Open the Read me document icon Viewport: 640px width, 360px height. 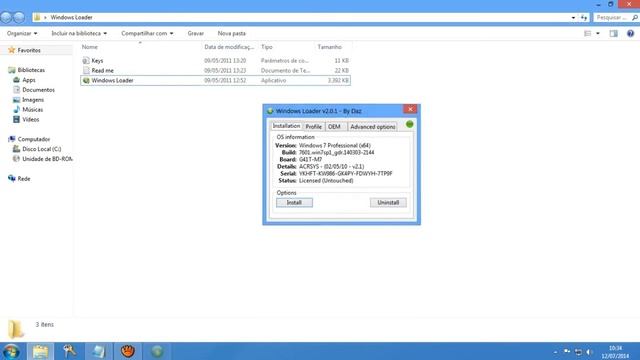coord(86,70)
